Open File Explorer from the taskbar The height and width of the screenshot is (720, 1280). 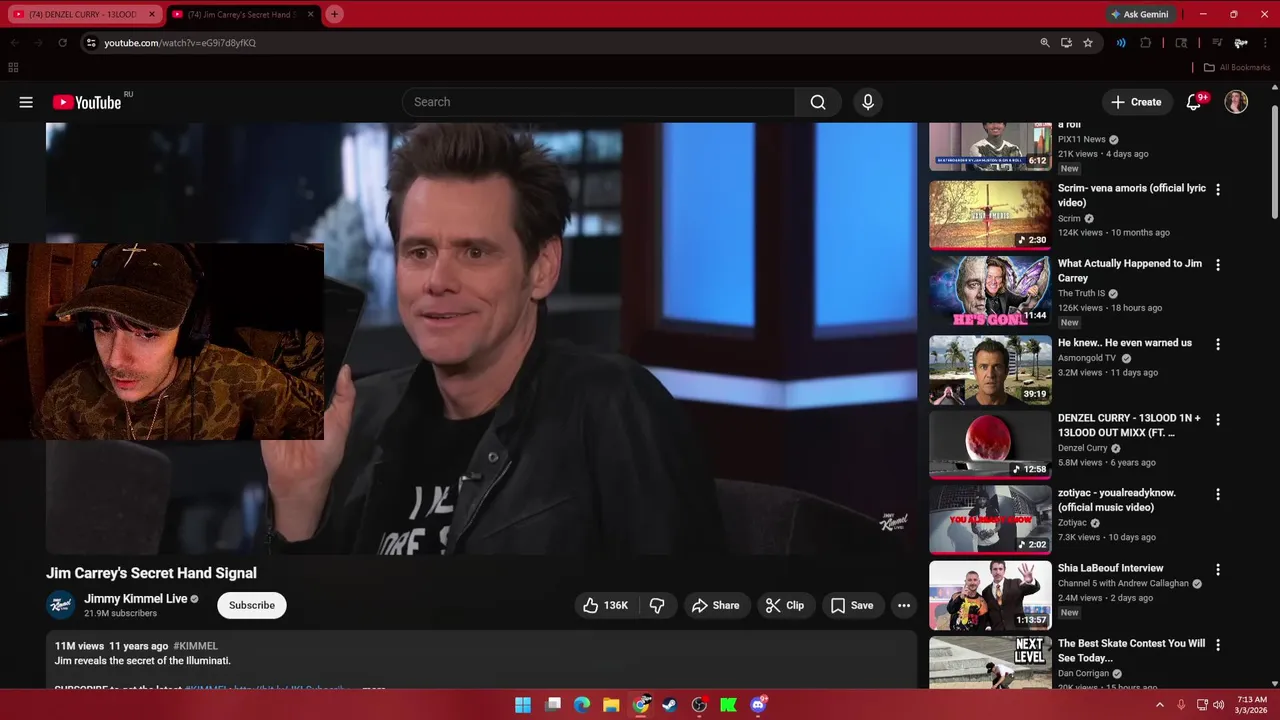pyautogui.click(x=611, y=705)
